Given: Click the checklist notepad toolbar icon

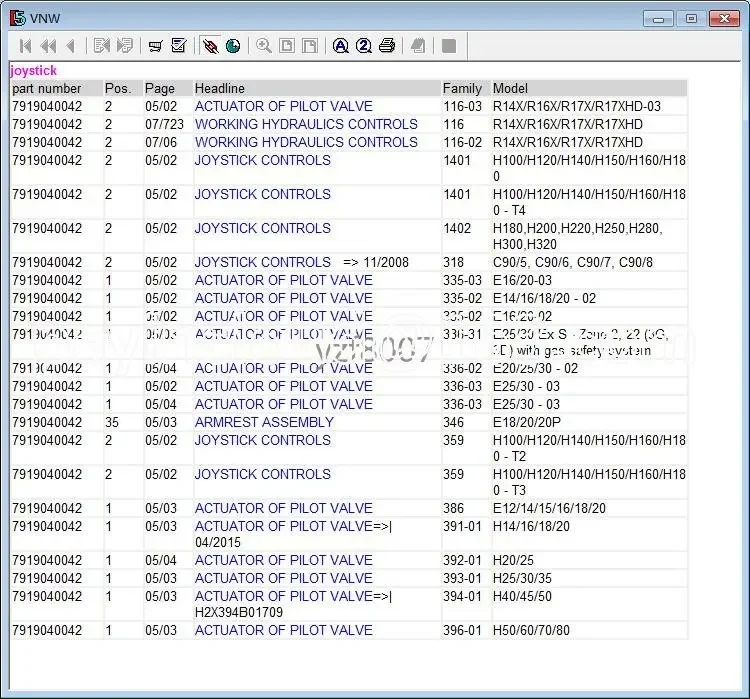Looking at the screenshot, I should pyautogui.click(x=179, y=46).
